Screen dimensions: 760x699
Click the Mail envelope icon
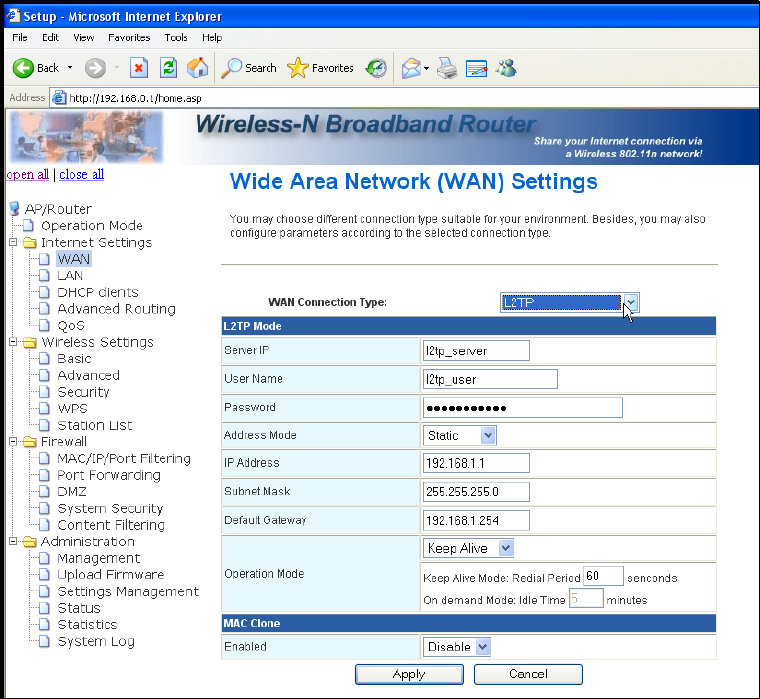pyautogui.click(x=411, y=68)
